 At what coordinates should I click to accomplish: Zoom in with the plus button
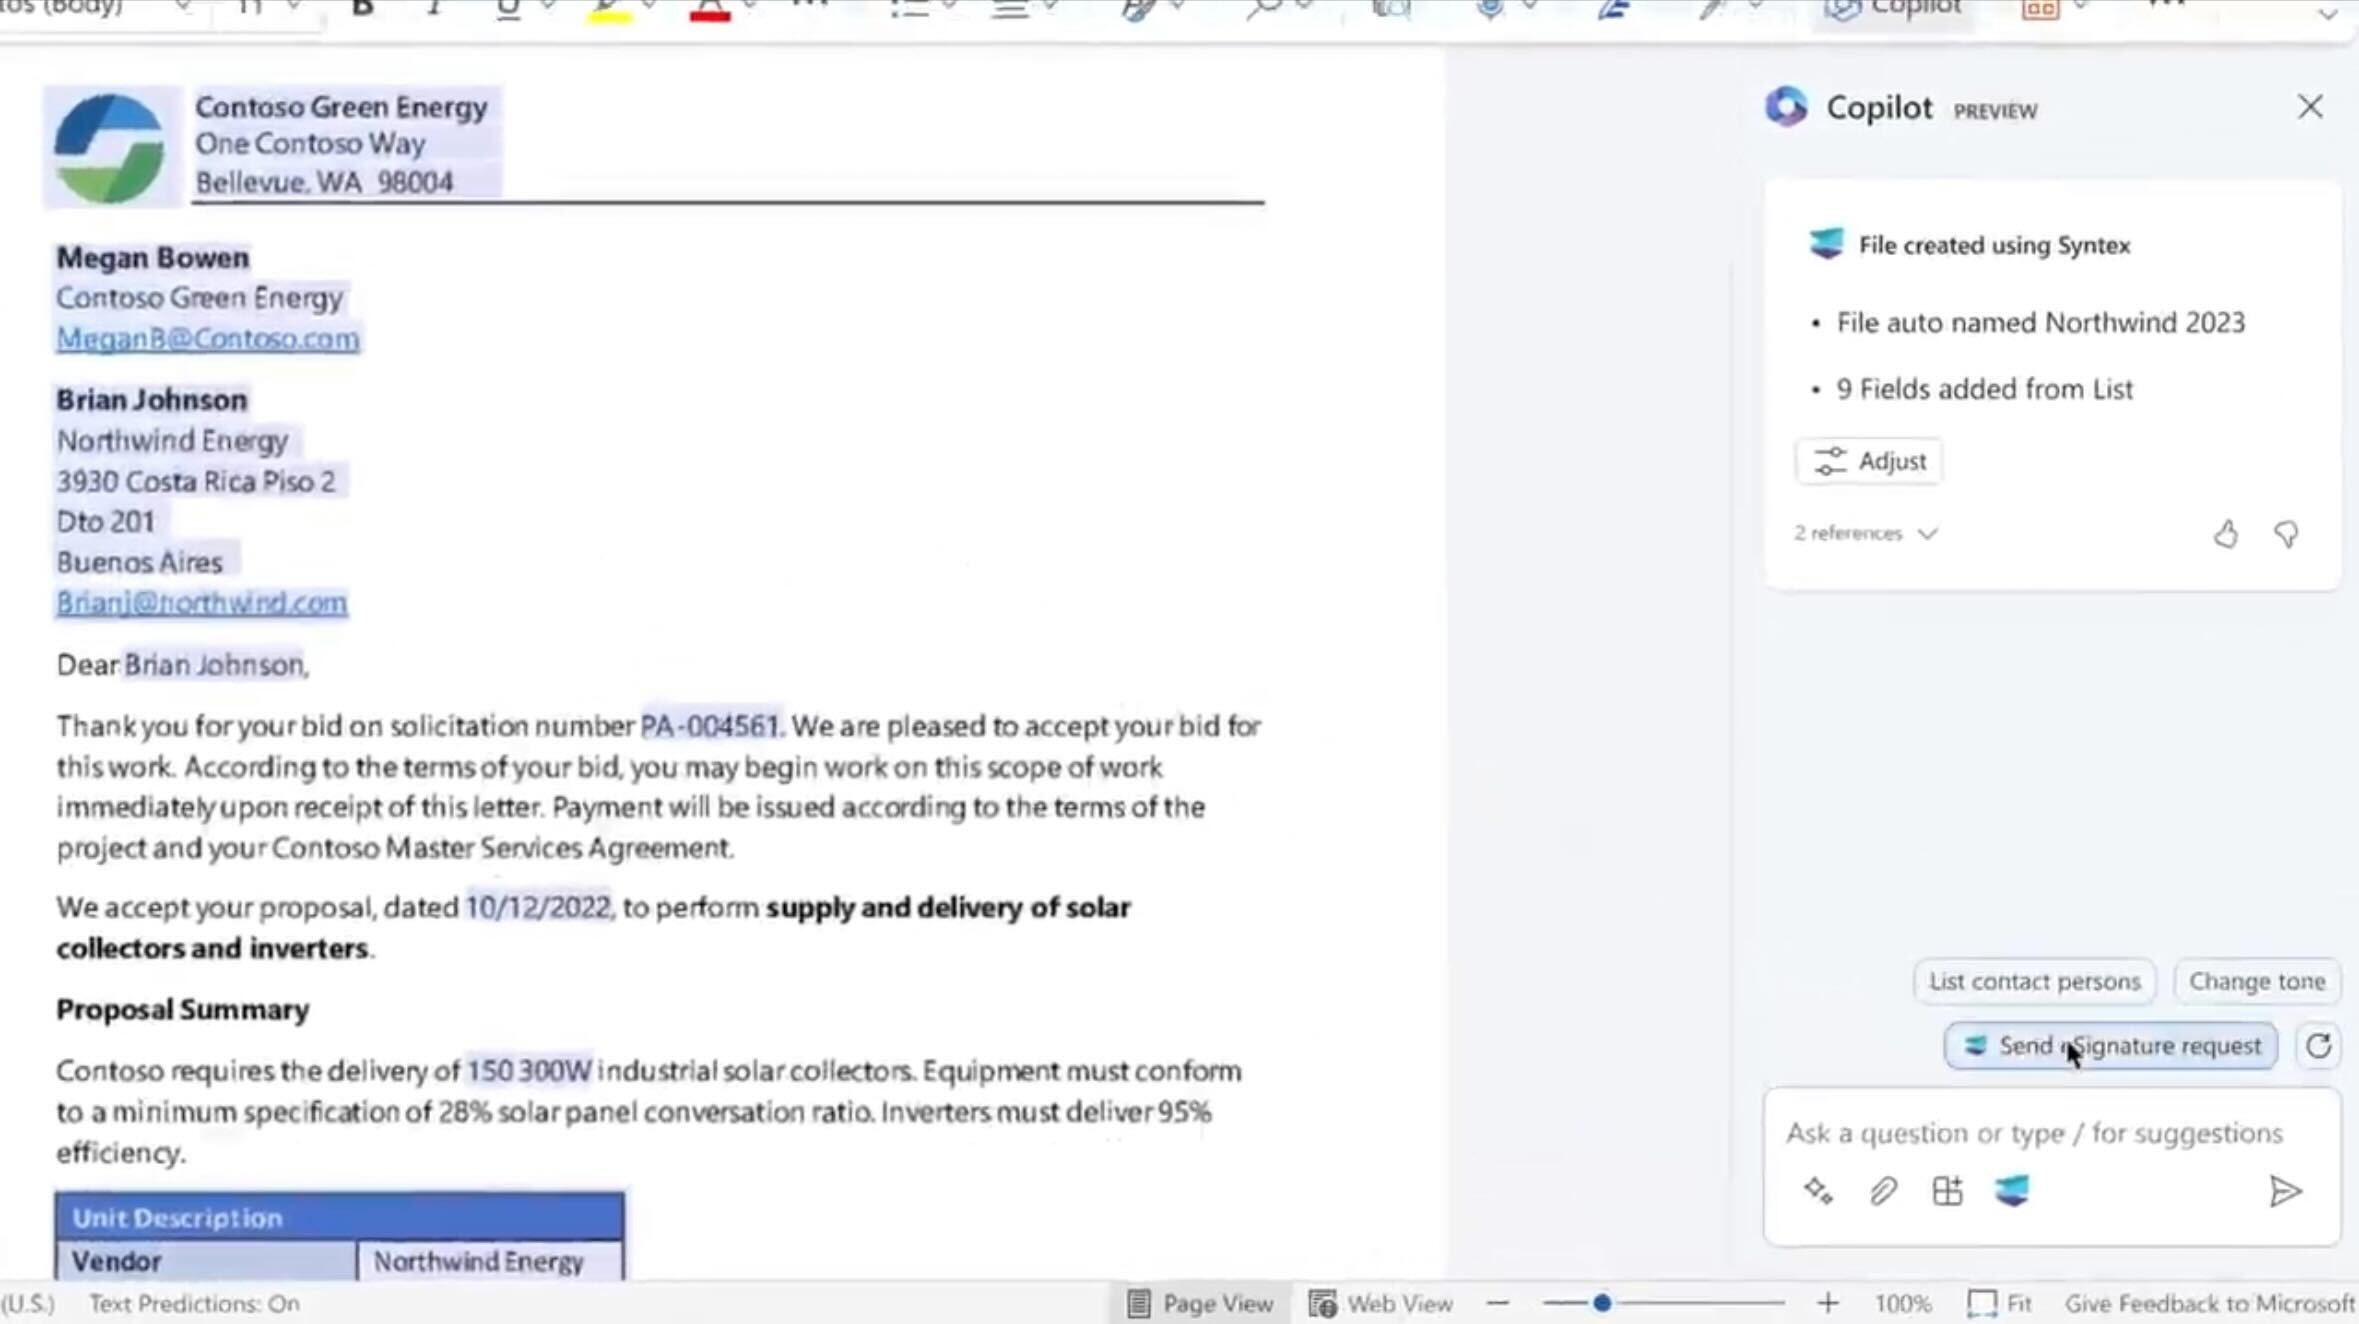[x=1827, y=1303]
